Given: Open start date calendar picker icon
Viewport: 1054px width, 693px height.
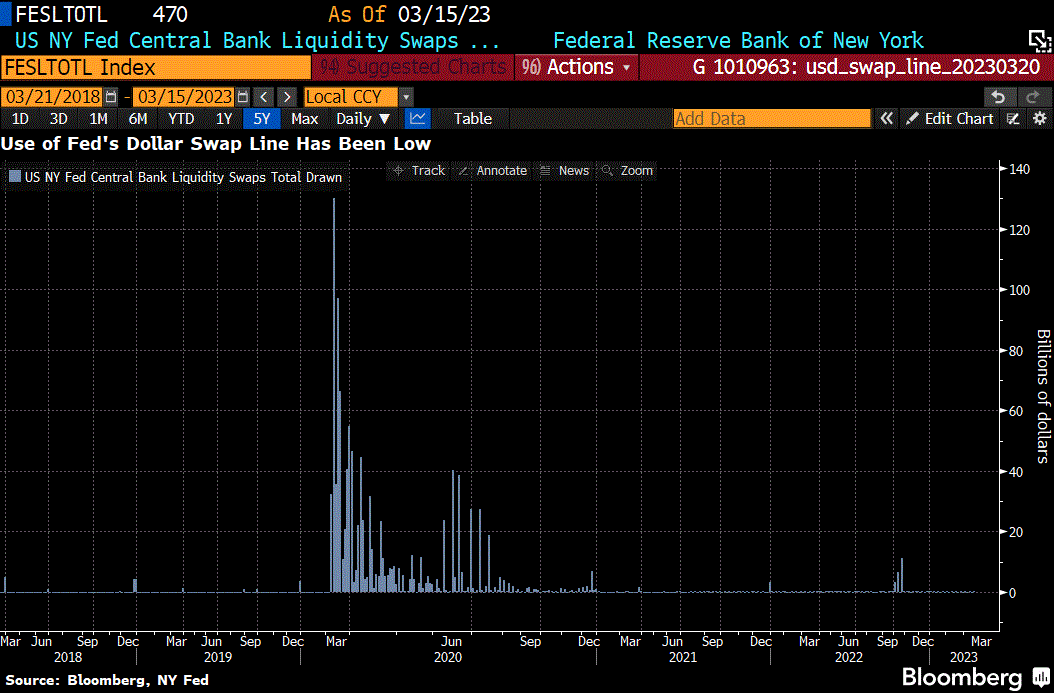Looking at the screenshot, I should point(112,97).
